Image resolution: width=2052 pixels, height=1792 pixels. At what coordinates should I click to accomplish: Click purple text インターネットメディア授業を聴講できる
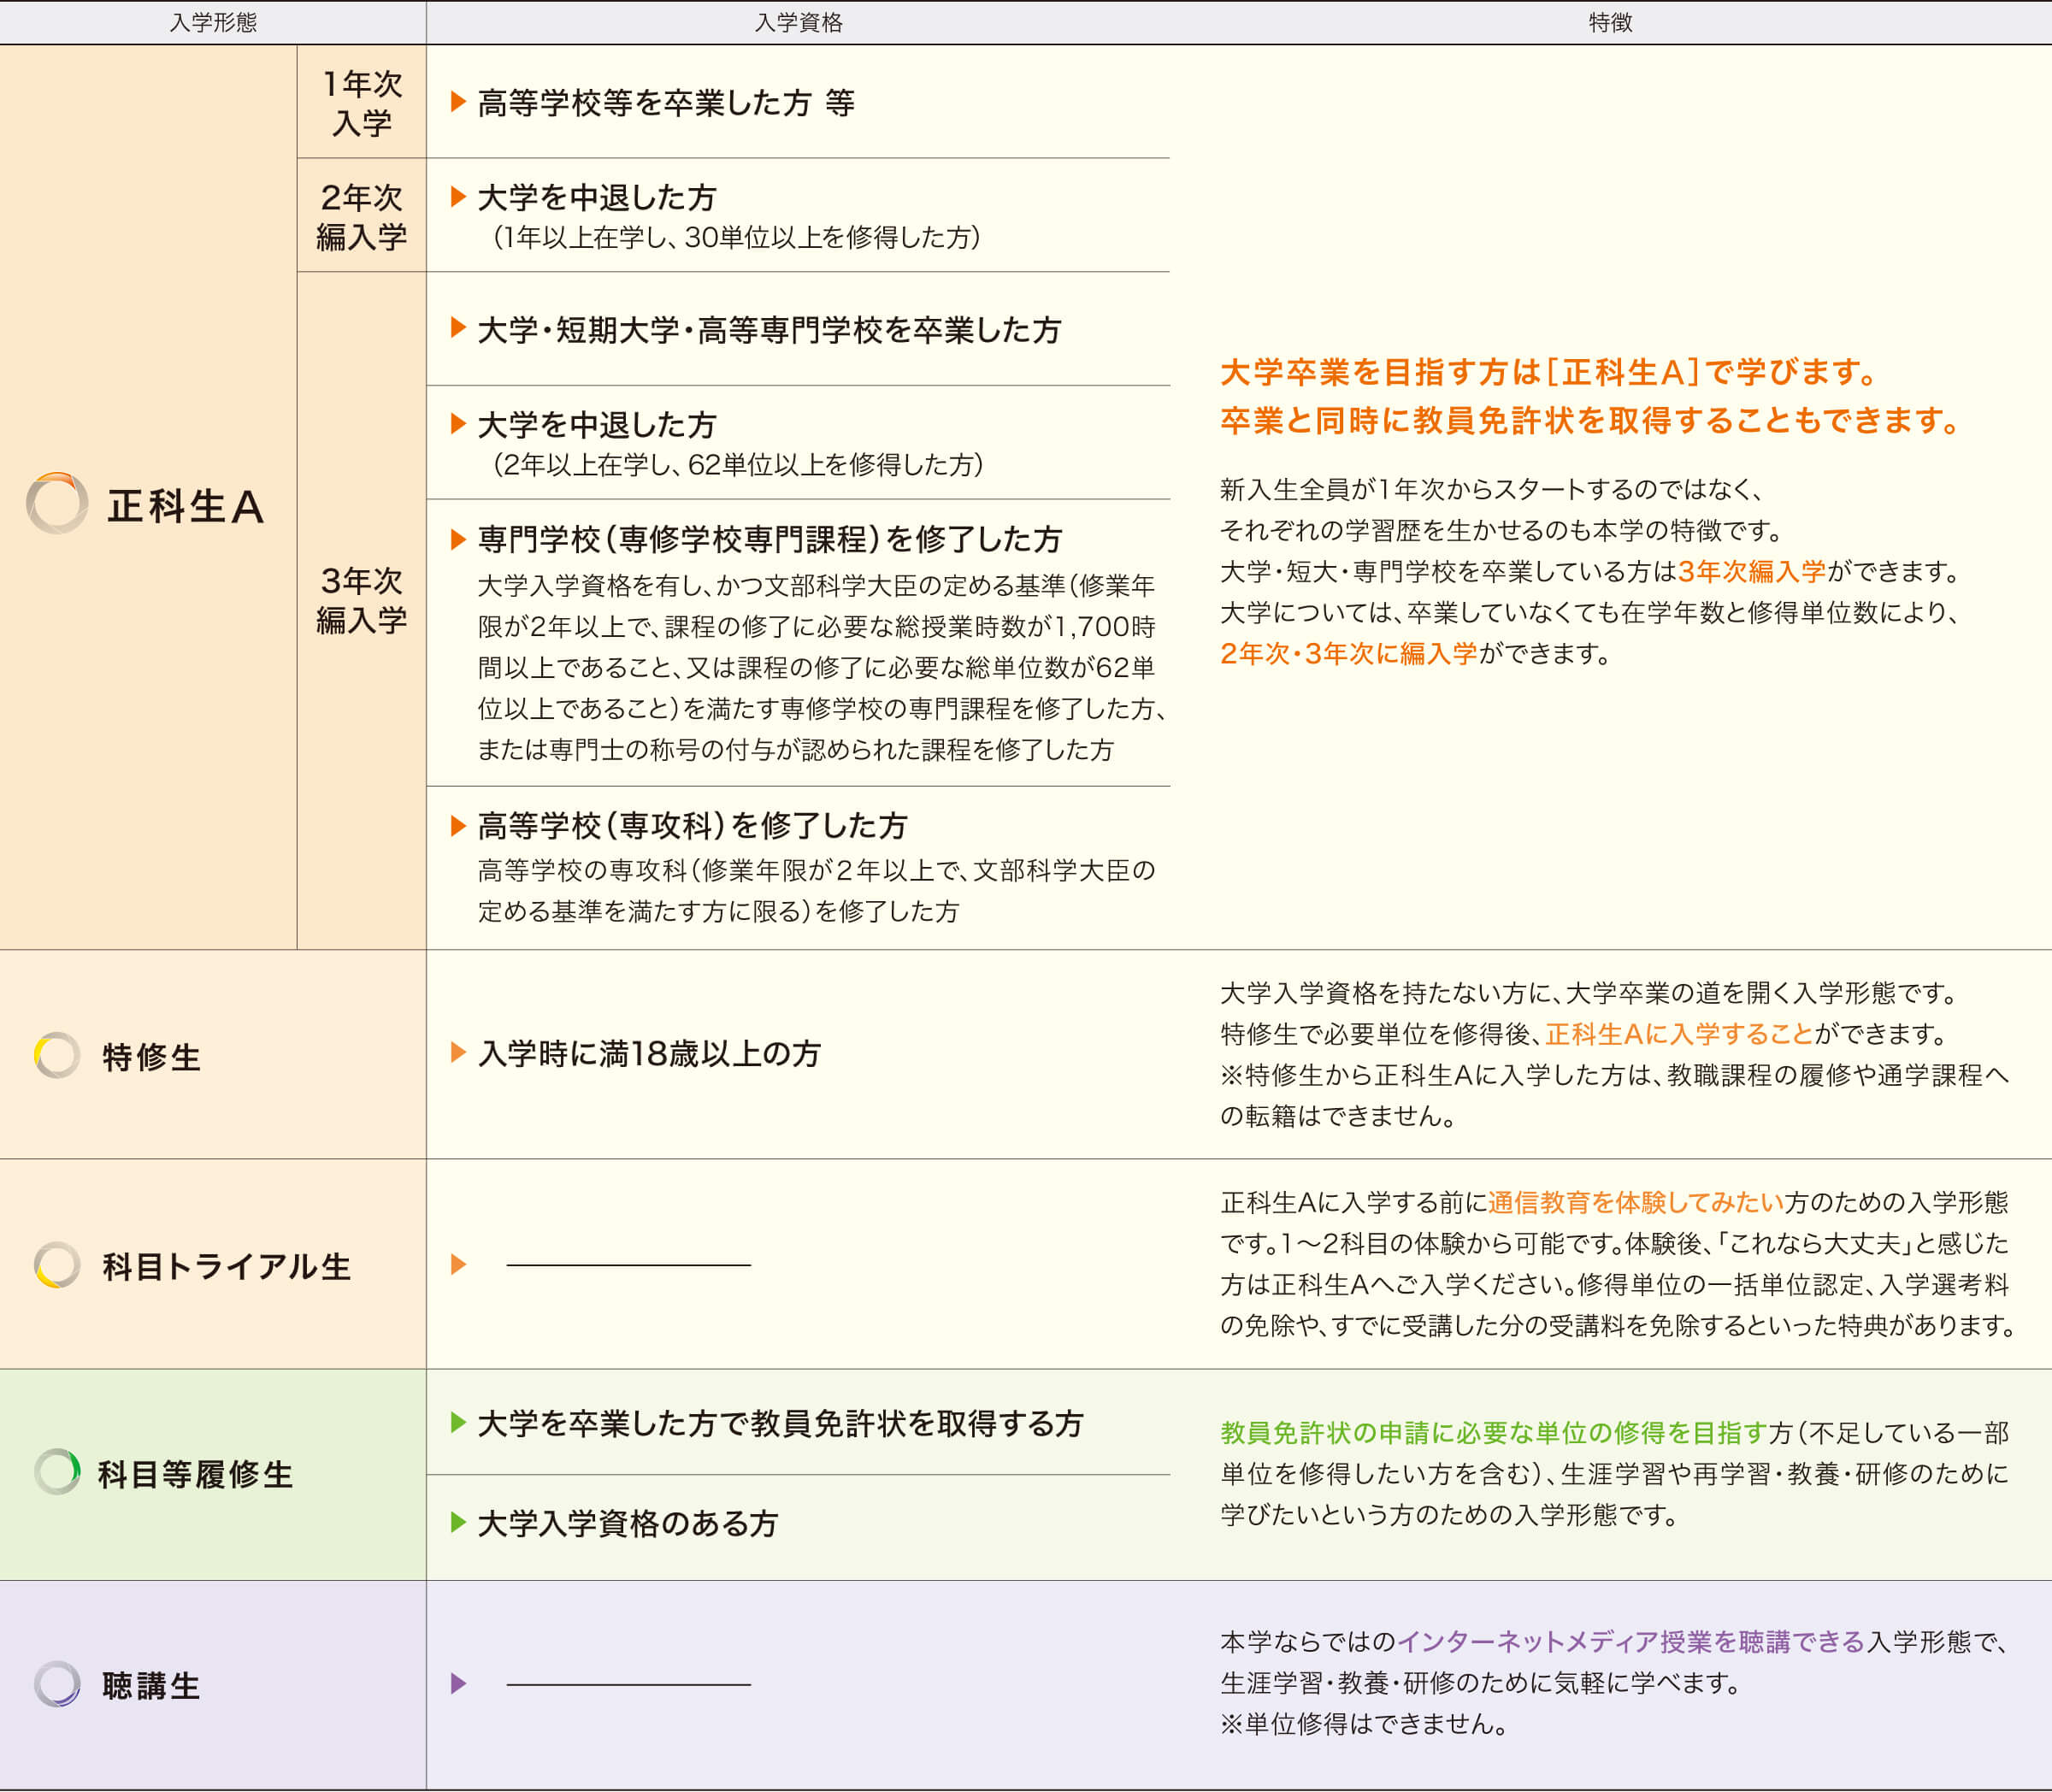pyautogui.click(x=1630, y=1642)
